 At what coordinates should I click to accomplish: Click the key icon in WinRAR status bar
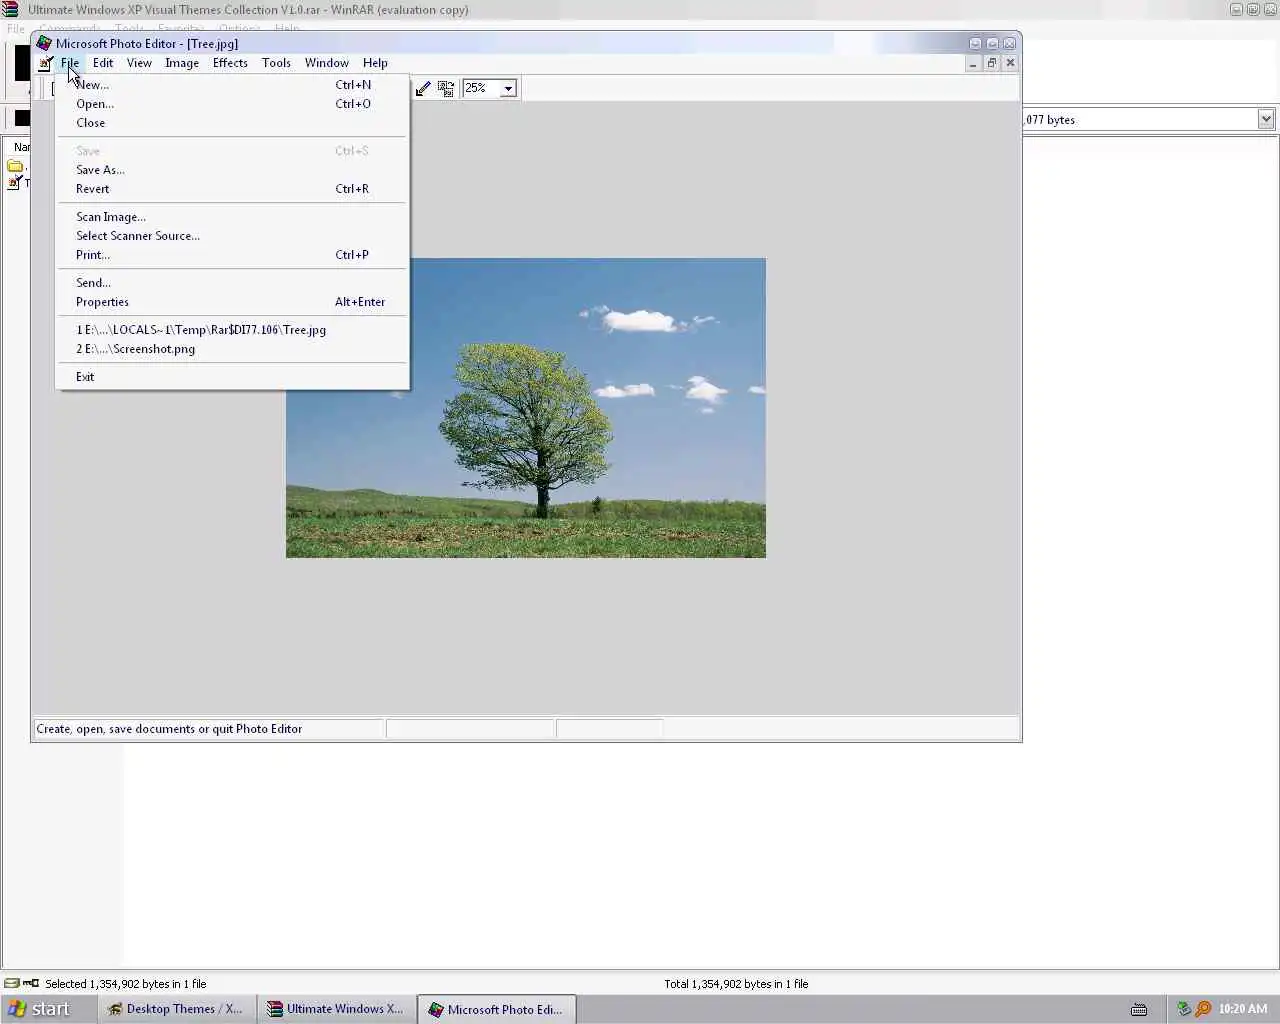[31, 983]
